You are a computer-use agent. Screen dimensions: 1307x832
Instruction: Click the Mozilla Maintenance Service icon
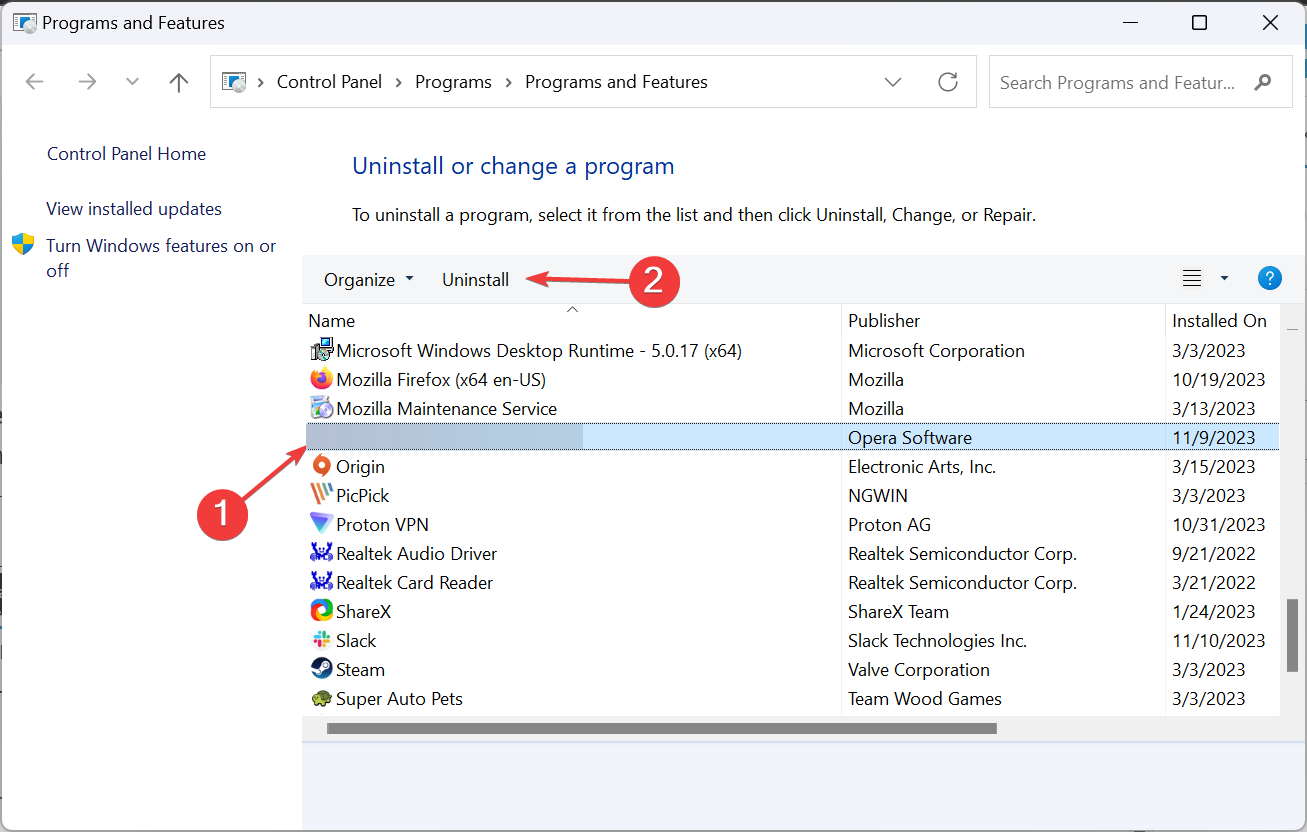coord(321,408)
